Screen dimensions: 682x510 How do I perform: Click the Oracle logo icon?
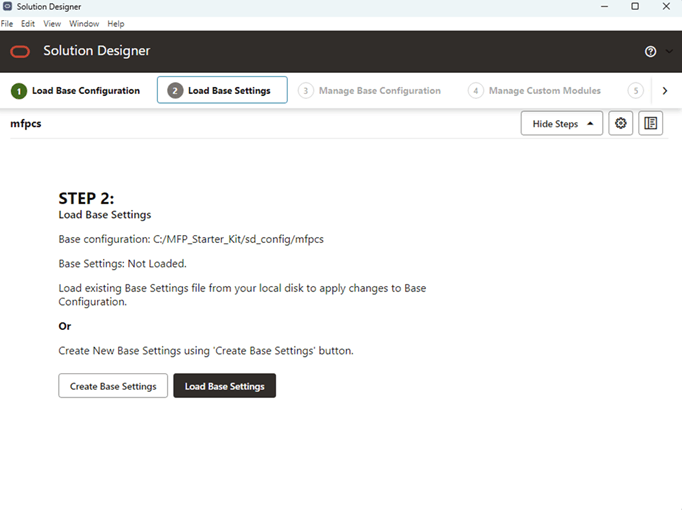20,52
